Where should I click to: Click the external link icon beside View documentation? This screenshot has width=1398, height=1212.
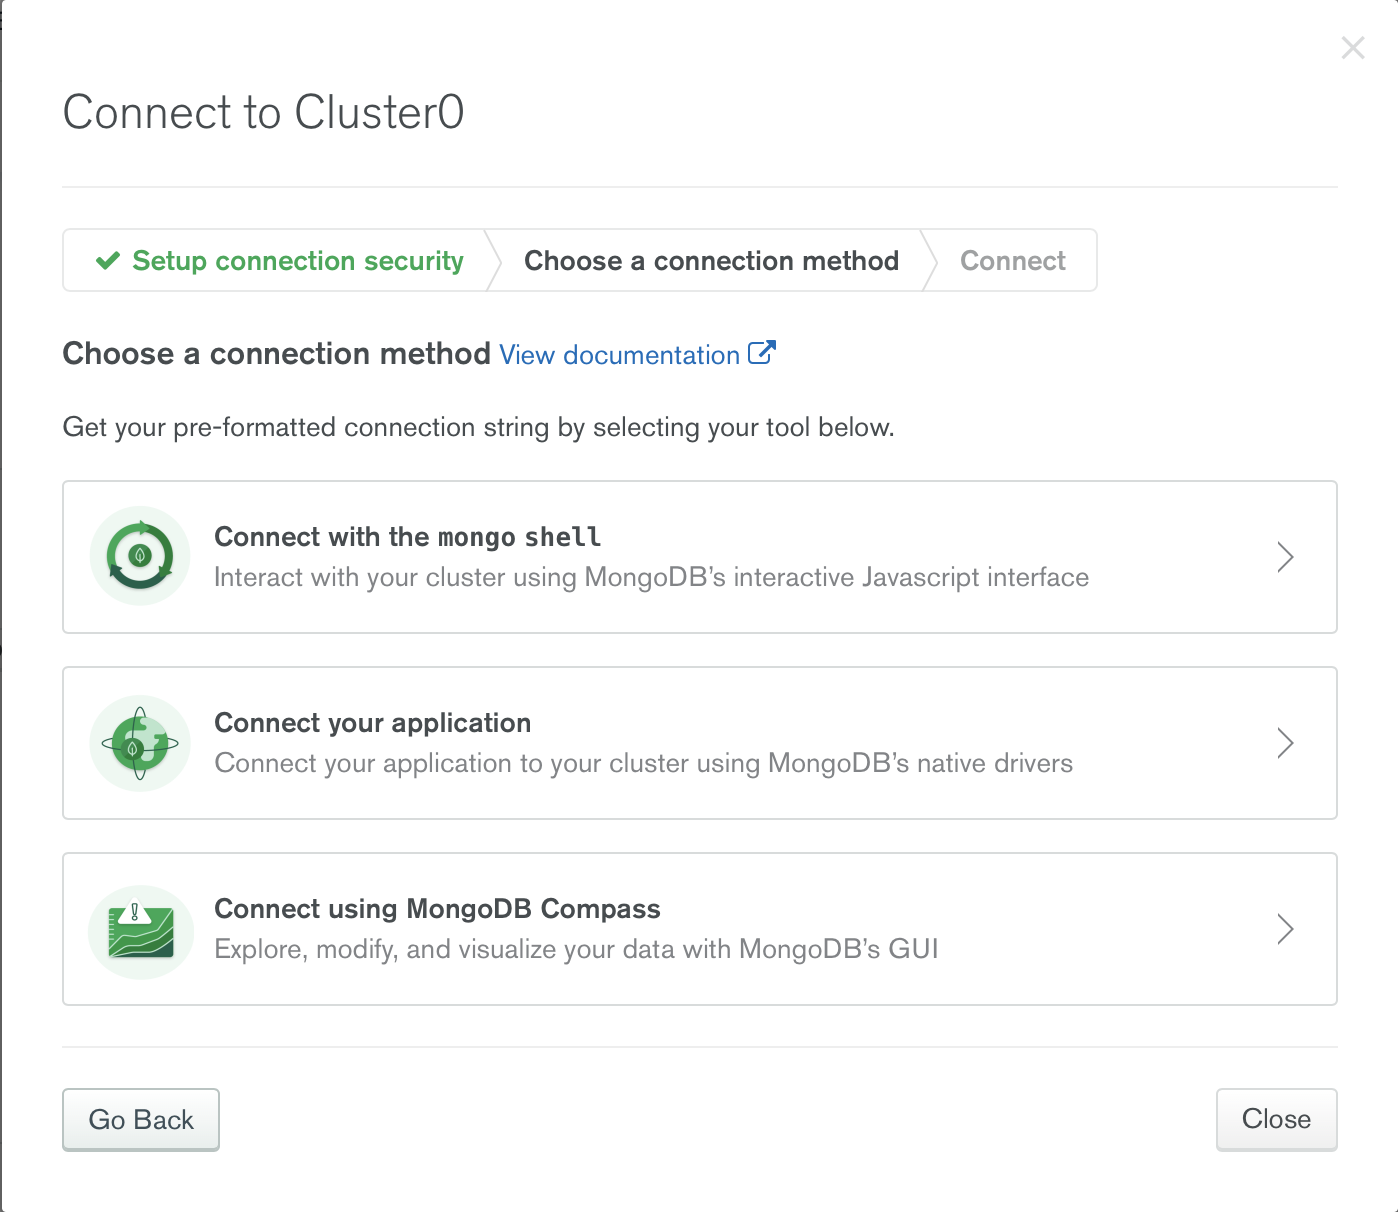(761, 353)
